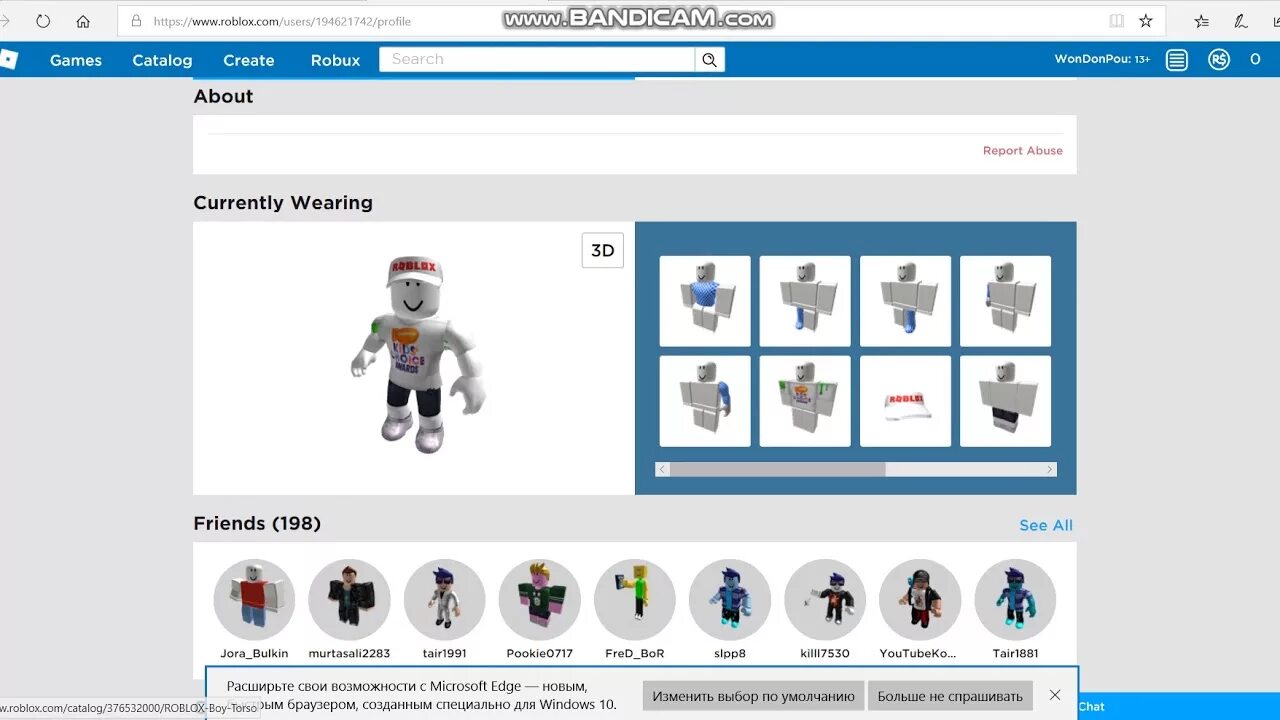Open the Edge favorites hub icon
This screenshot has height=720, width=1280.
(x=1201, y=21)
